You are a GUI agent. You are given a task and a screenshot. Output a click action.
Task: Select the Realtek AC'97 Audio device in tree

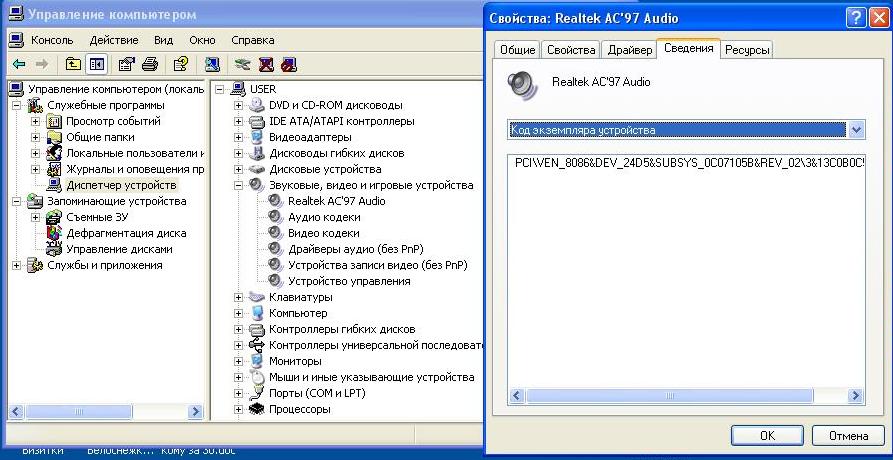[x=337, y=201]
